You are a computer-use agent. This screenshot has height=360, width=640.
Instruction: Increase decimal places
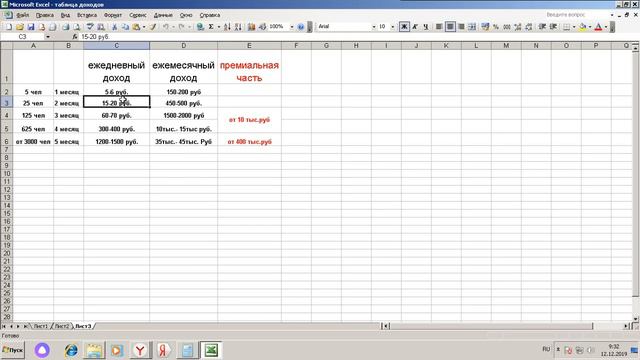[x=518, y=27]
